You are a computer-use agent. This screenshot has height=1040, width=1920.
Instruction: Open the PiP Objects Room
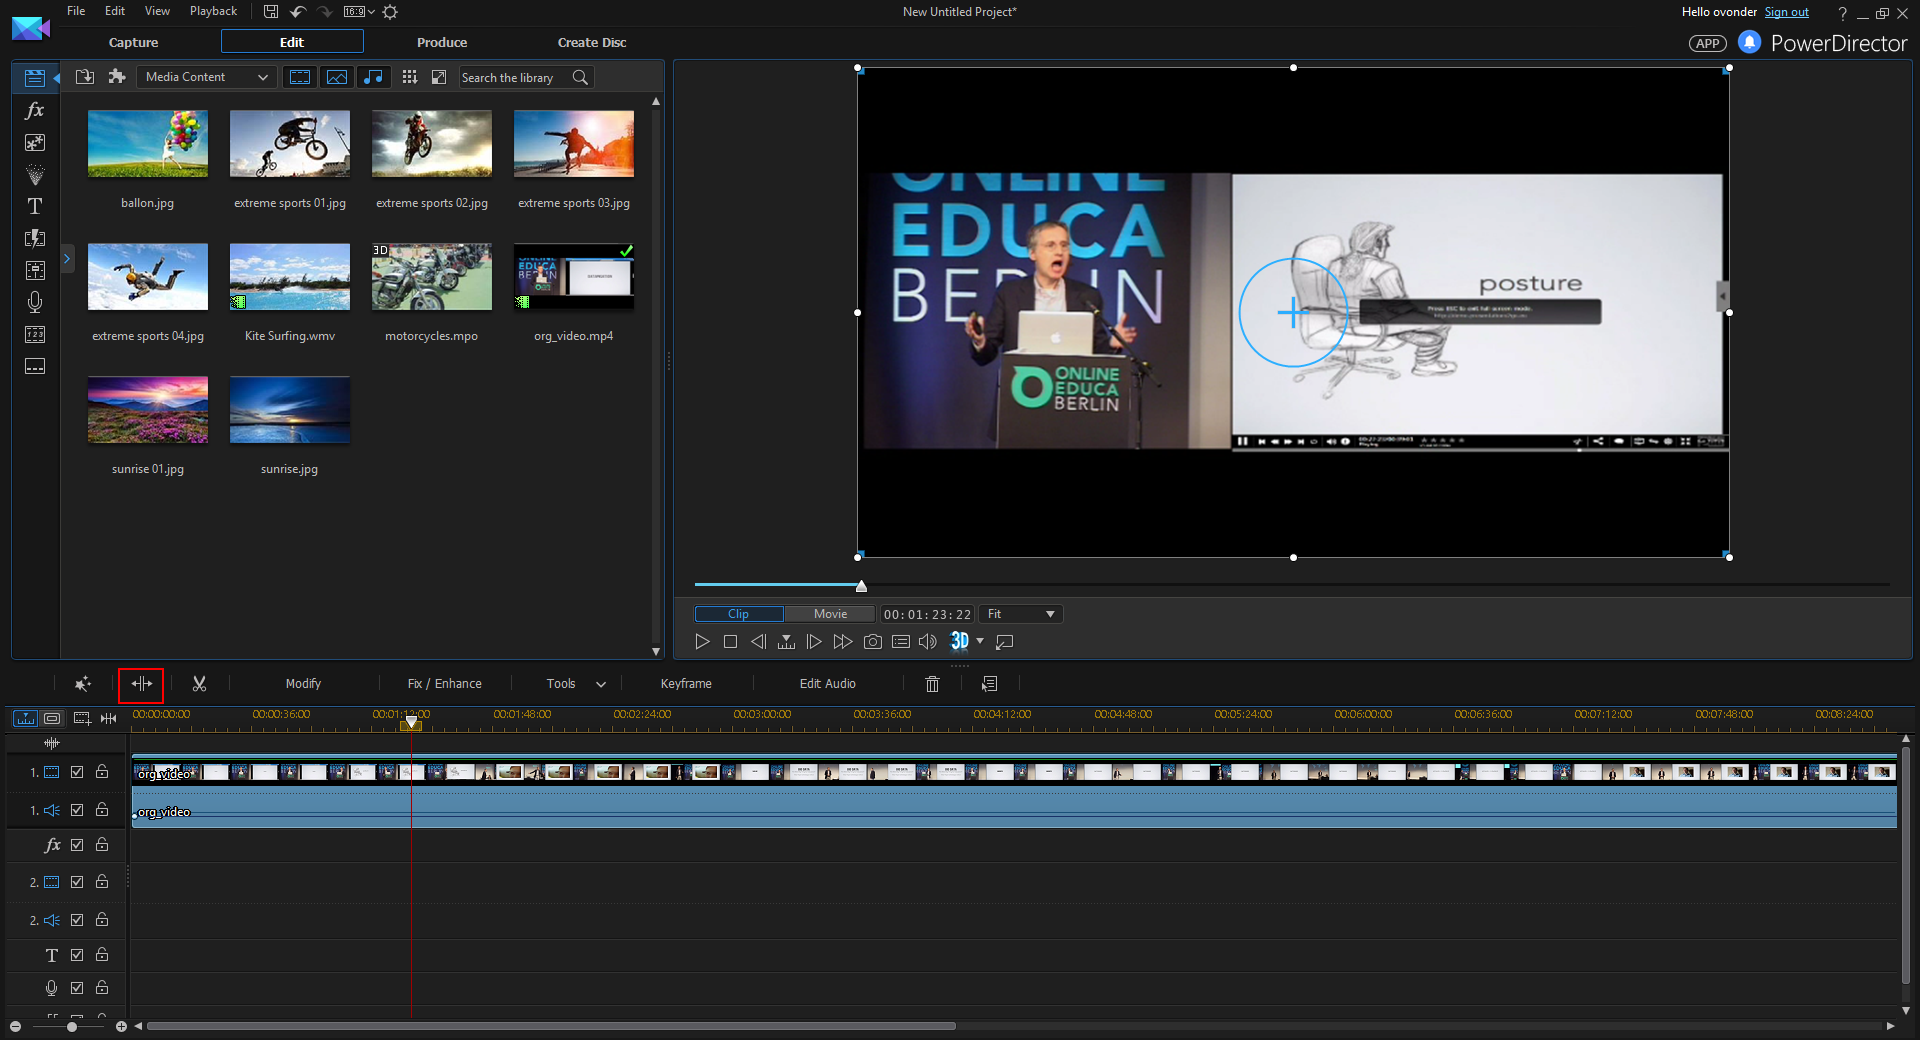[x=35, y=143]
